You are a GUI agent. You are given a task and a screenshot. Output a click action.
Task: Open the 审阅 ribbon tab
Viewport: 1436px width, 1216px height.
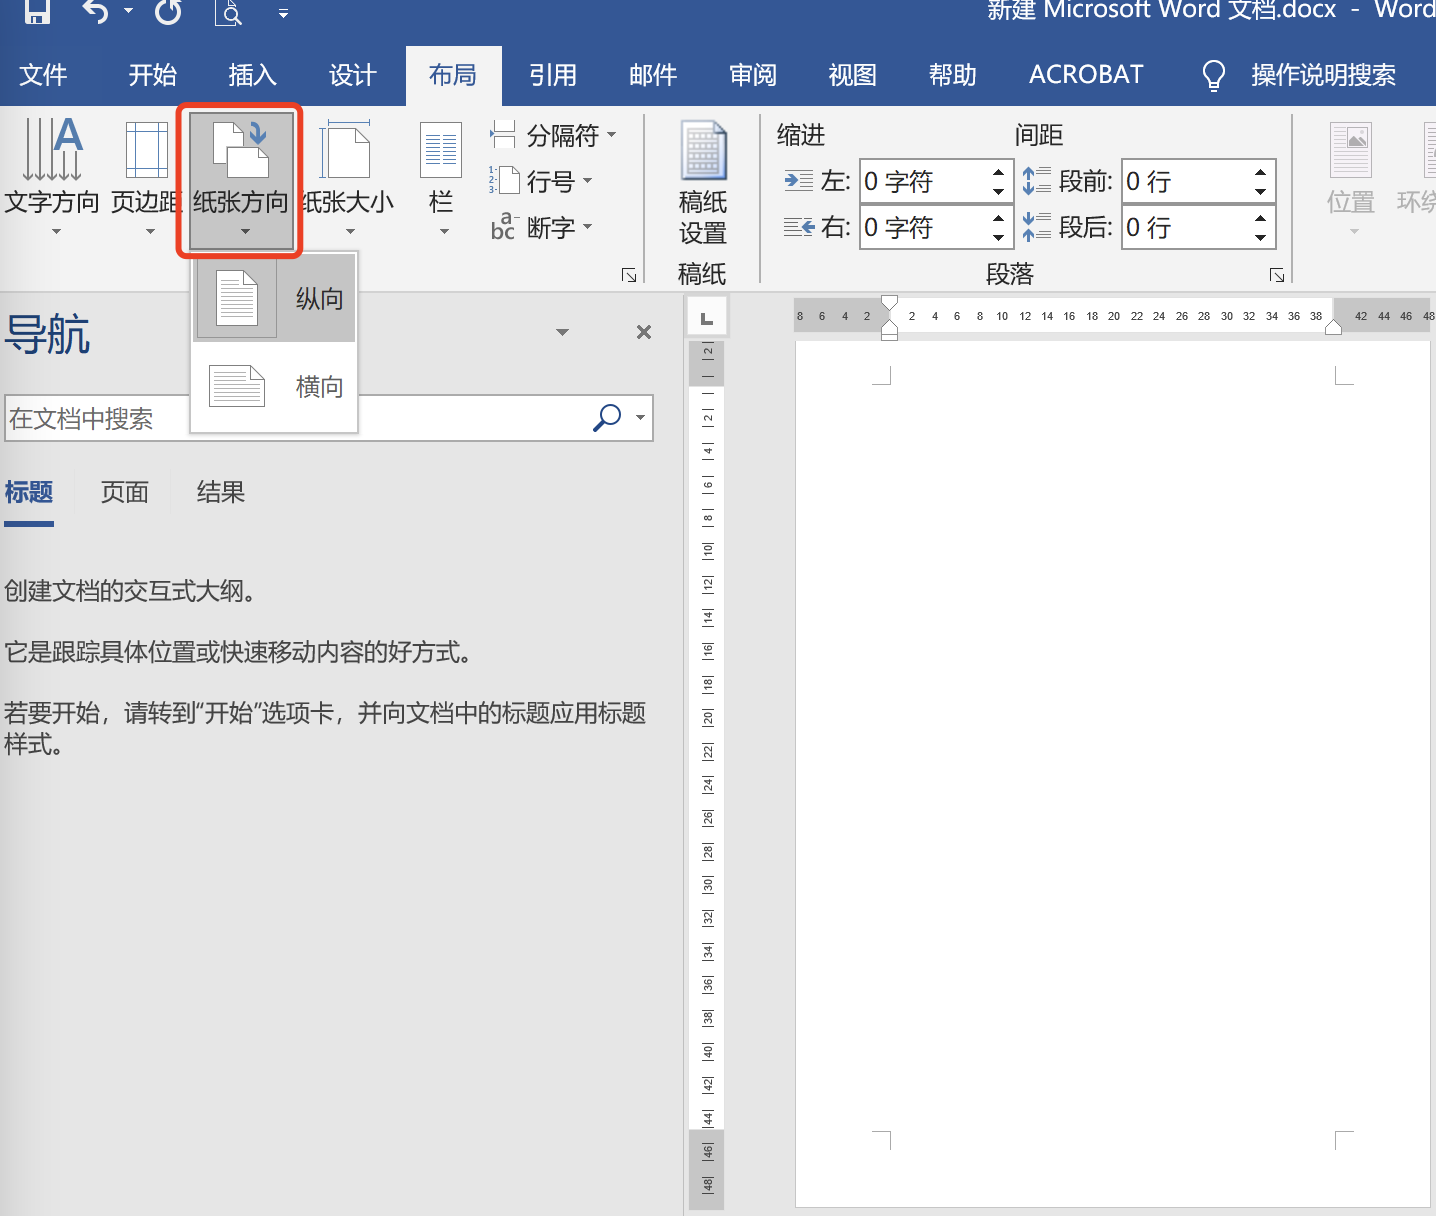point(753,75)
